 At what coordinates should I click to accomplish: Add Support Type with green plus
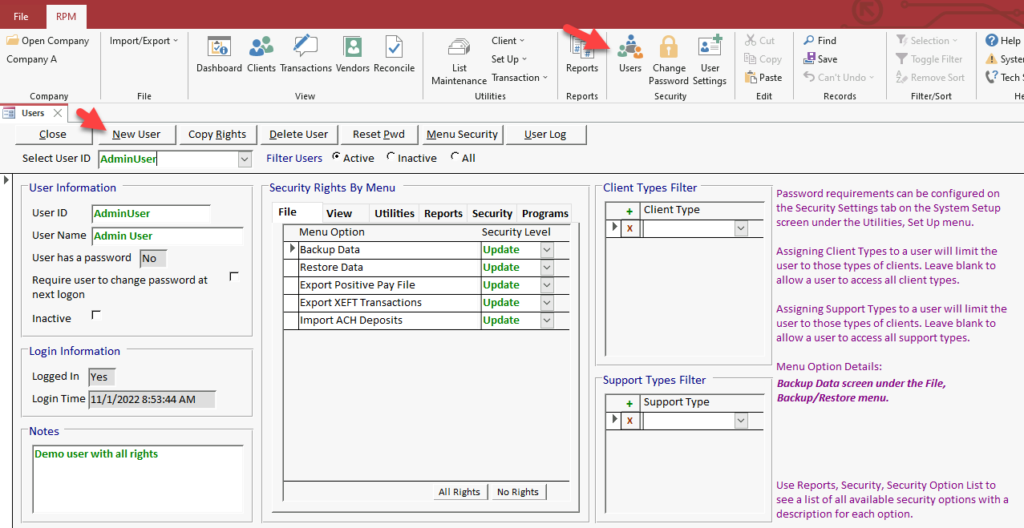coord(630,404)
